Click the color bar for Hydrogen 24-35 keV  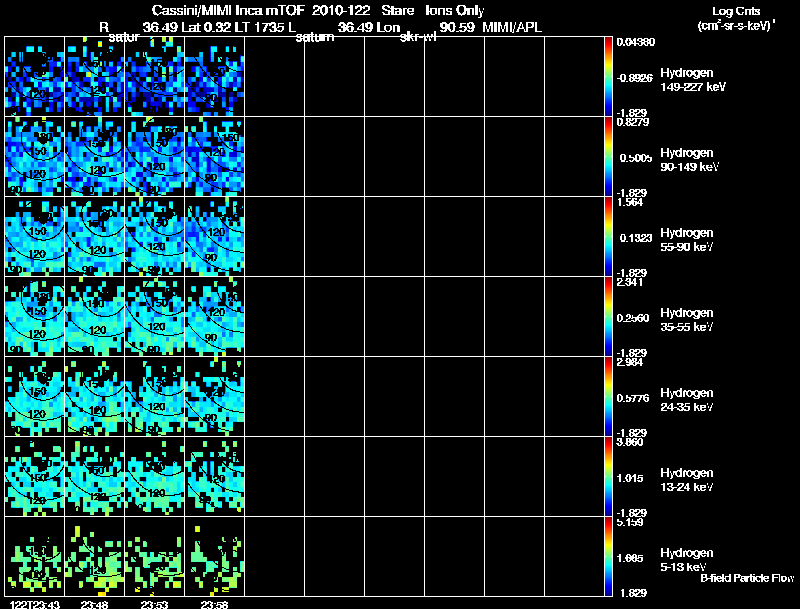tap(609, 396)
